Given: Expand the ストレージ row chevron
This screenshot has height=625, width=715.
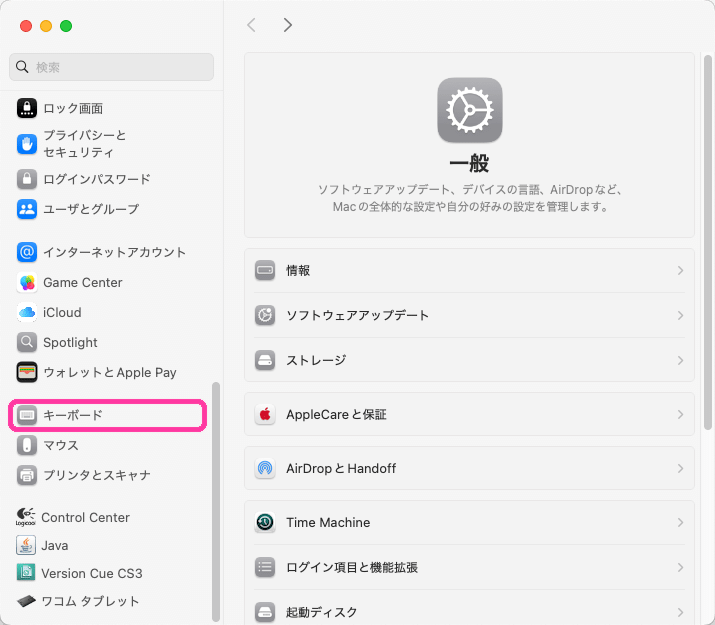Looking at the screenshot, I should pyautogui.click(x=680, y=360).
